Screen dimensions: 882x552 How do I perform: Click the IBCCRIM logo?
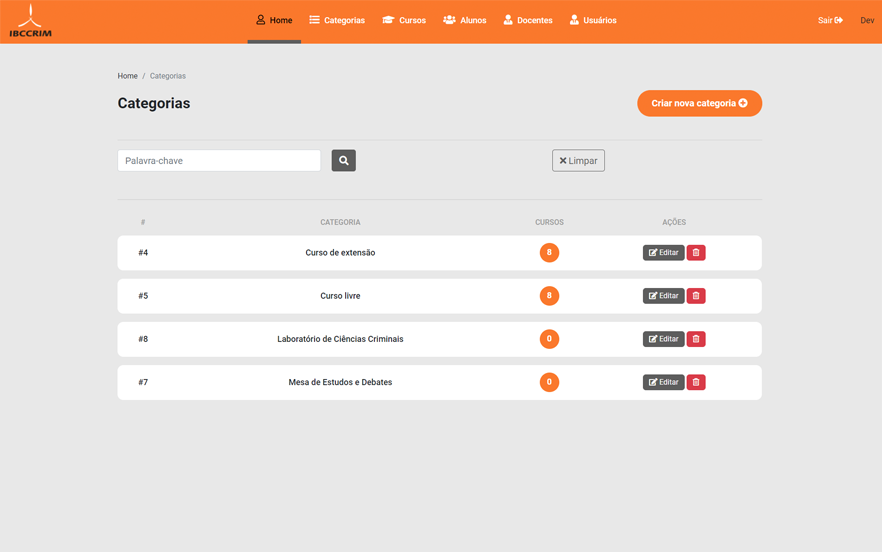pos(30,21)
